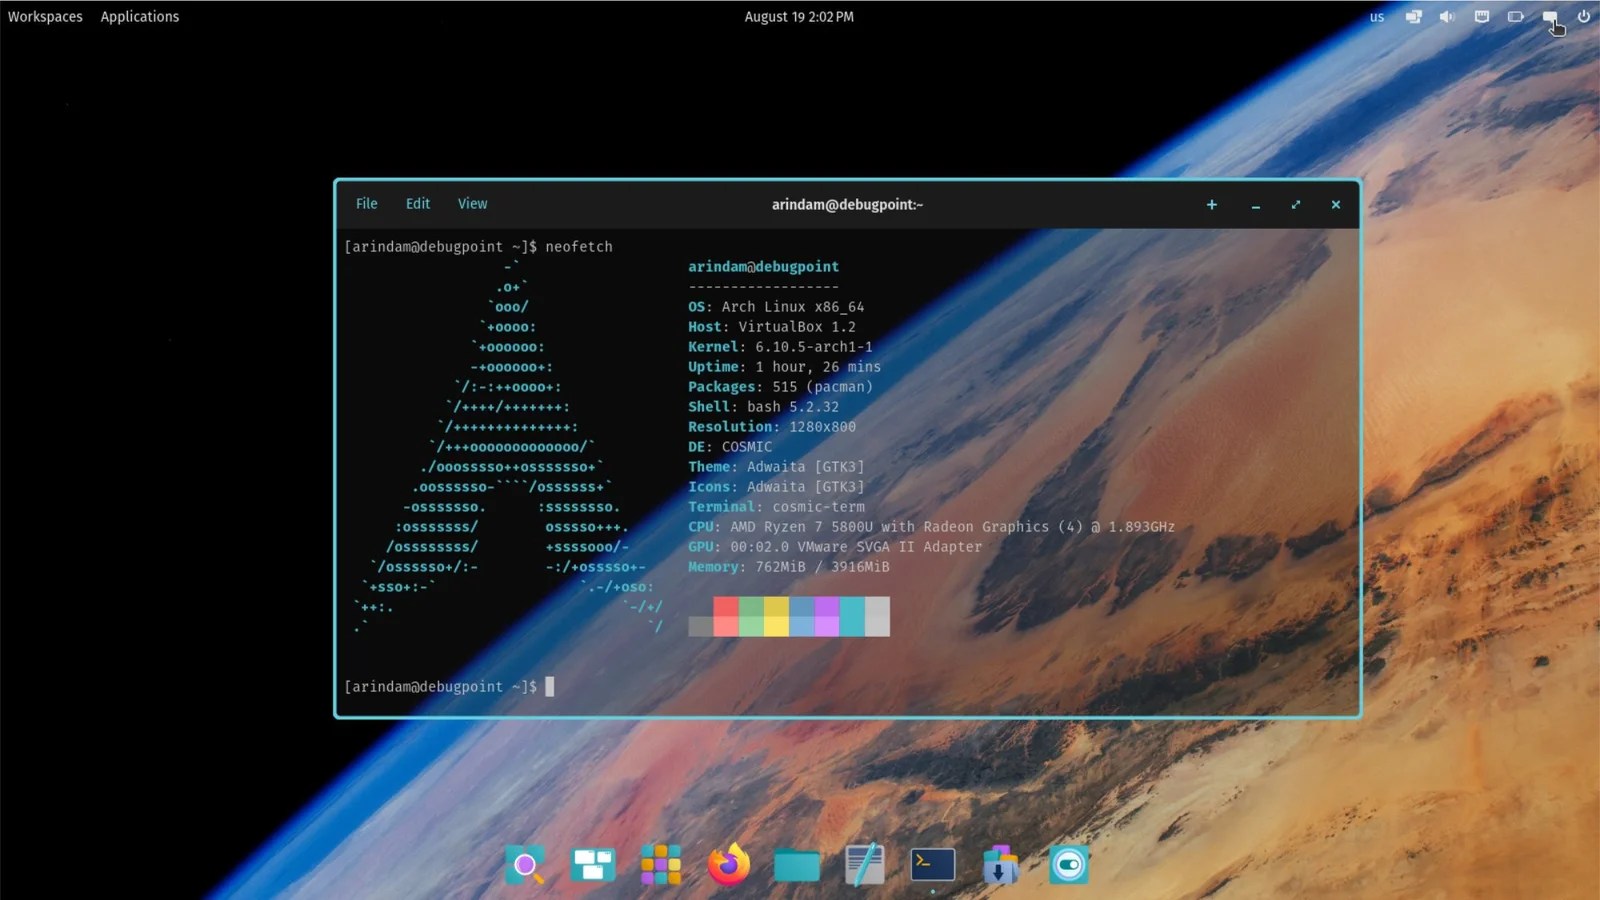Open the terminal File menu
Image resolution: width=1600 pixels, height=900 pixels.
367,204
